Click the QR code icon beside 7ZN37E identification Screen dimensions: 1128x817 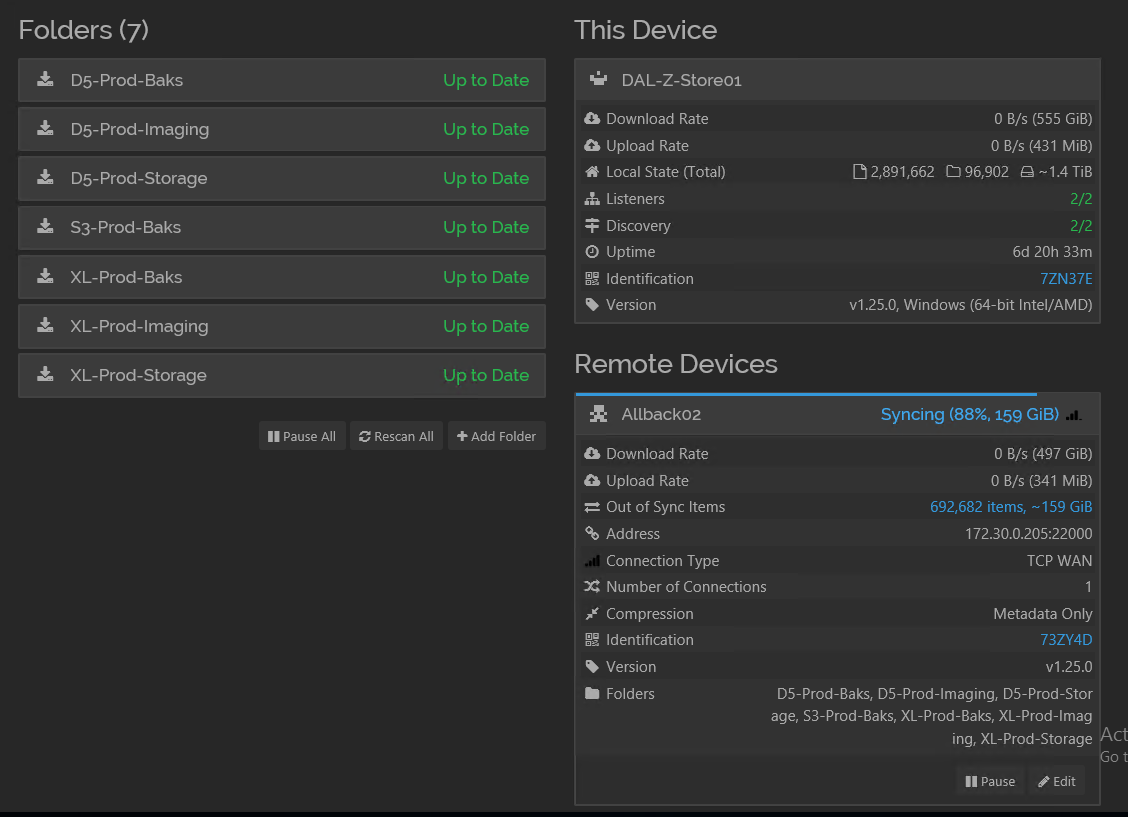click(592, 278)
